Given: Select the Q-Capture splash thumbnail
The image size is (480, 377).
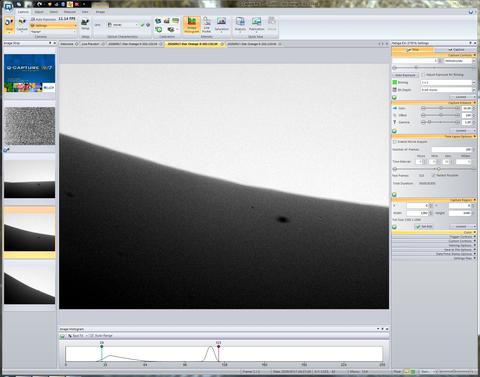Looking at the screenshot, I should point(30,73).
